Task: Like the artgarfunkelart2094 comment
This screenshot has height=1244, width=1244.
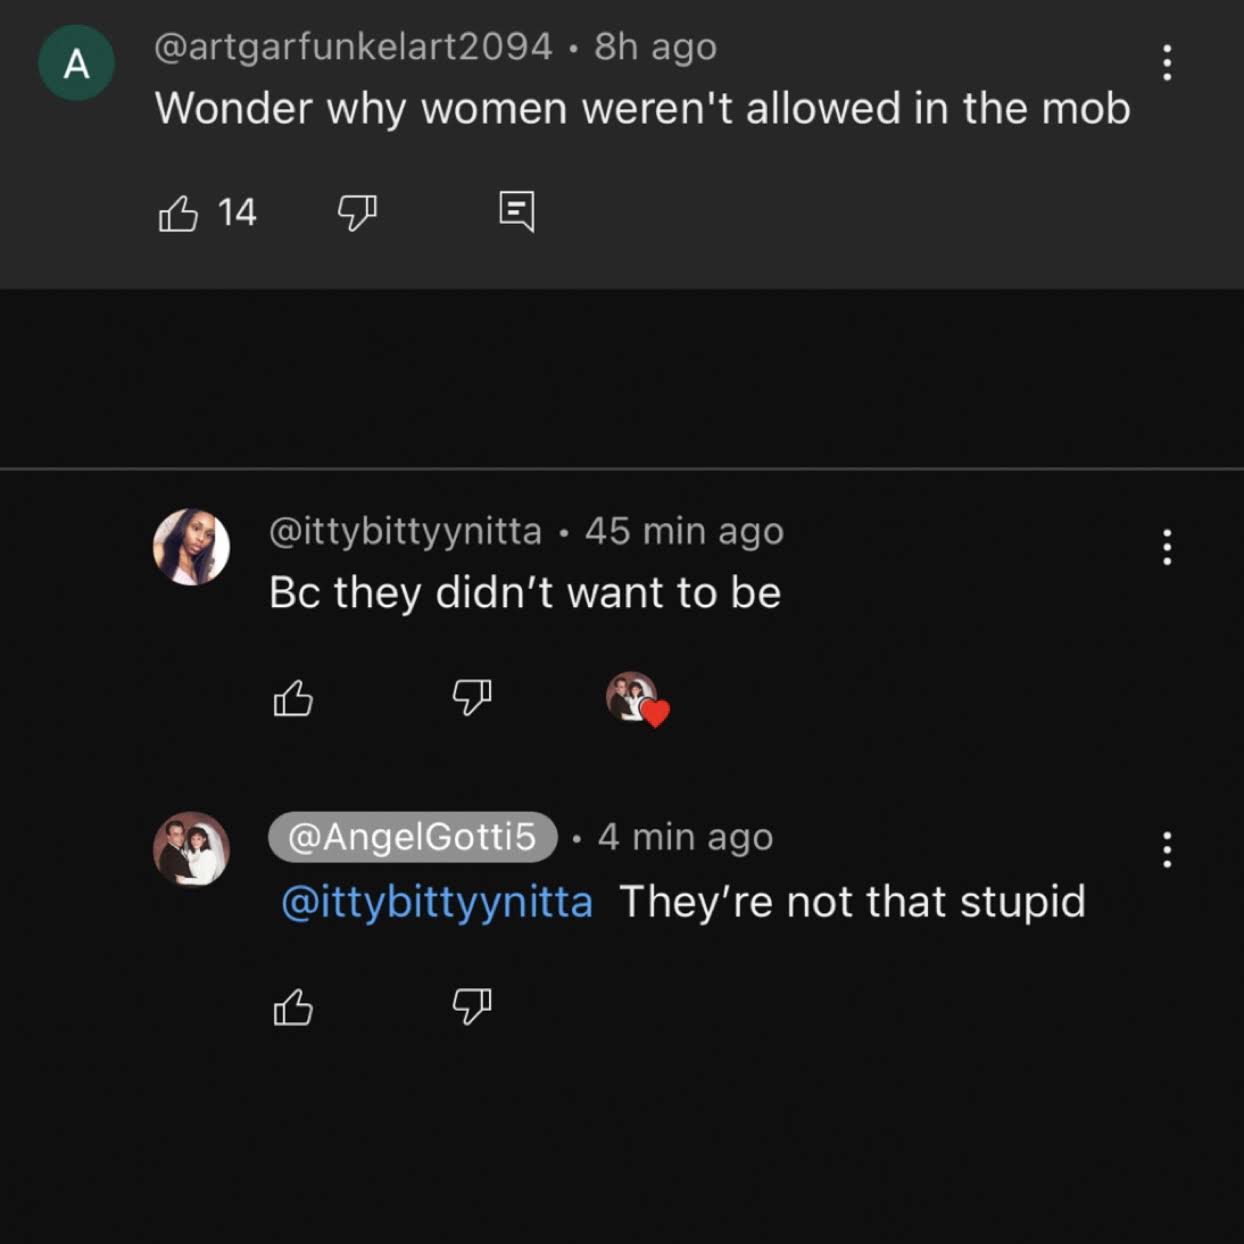Action: click(x=178, y=213)
